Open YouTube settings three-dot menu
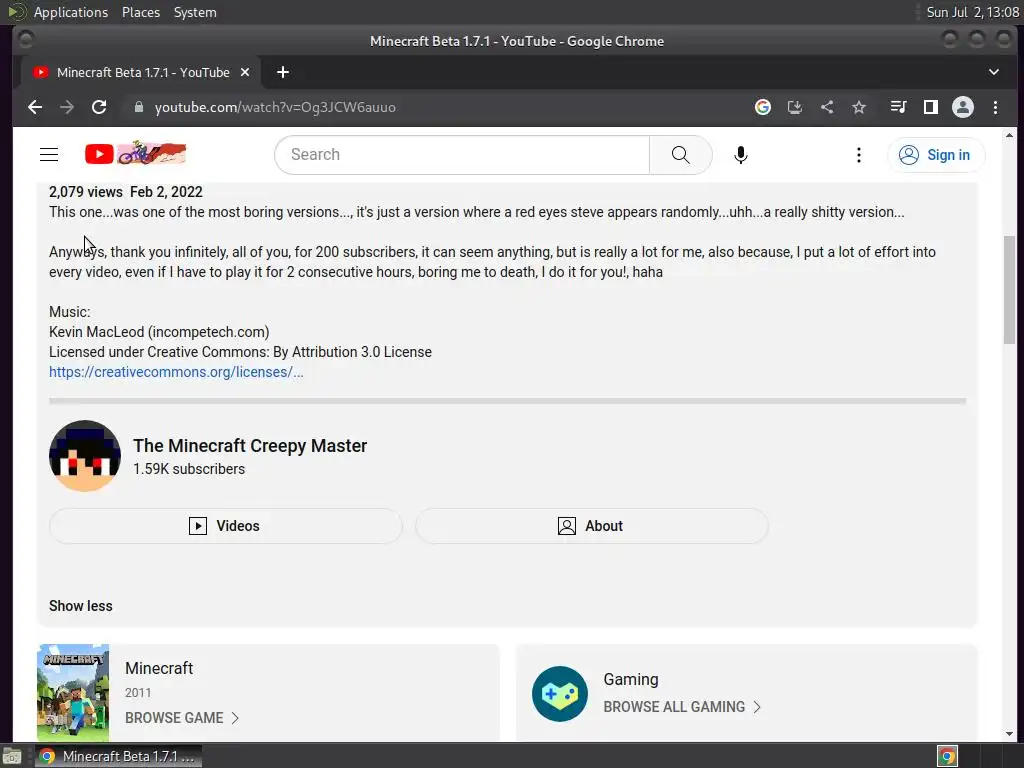Image resolution: width=1024 pixels, height=768 pixels. click(859, 155)
